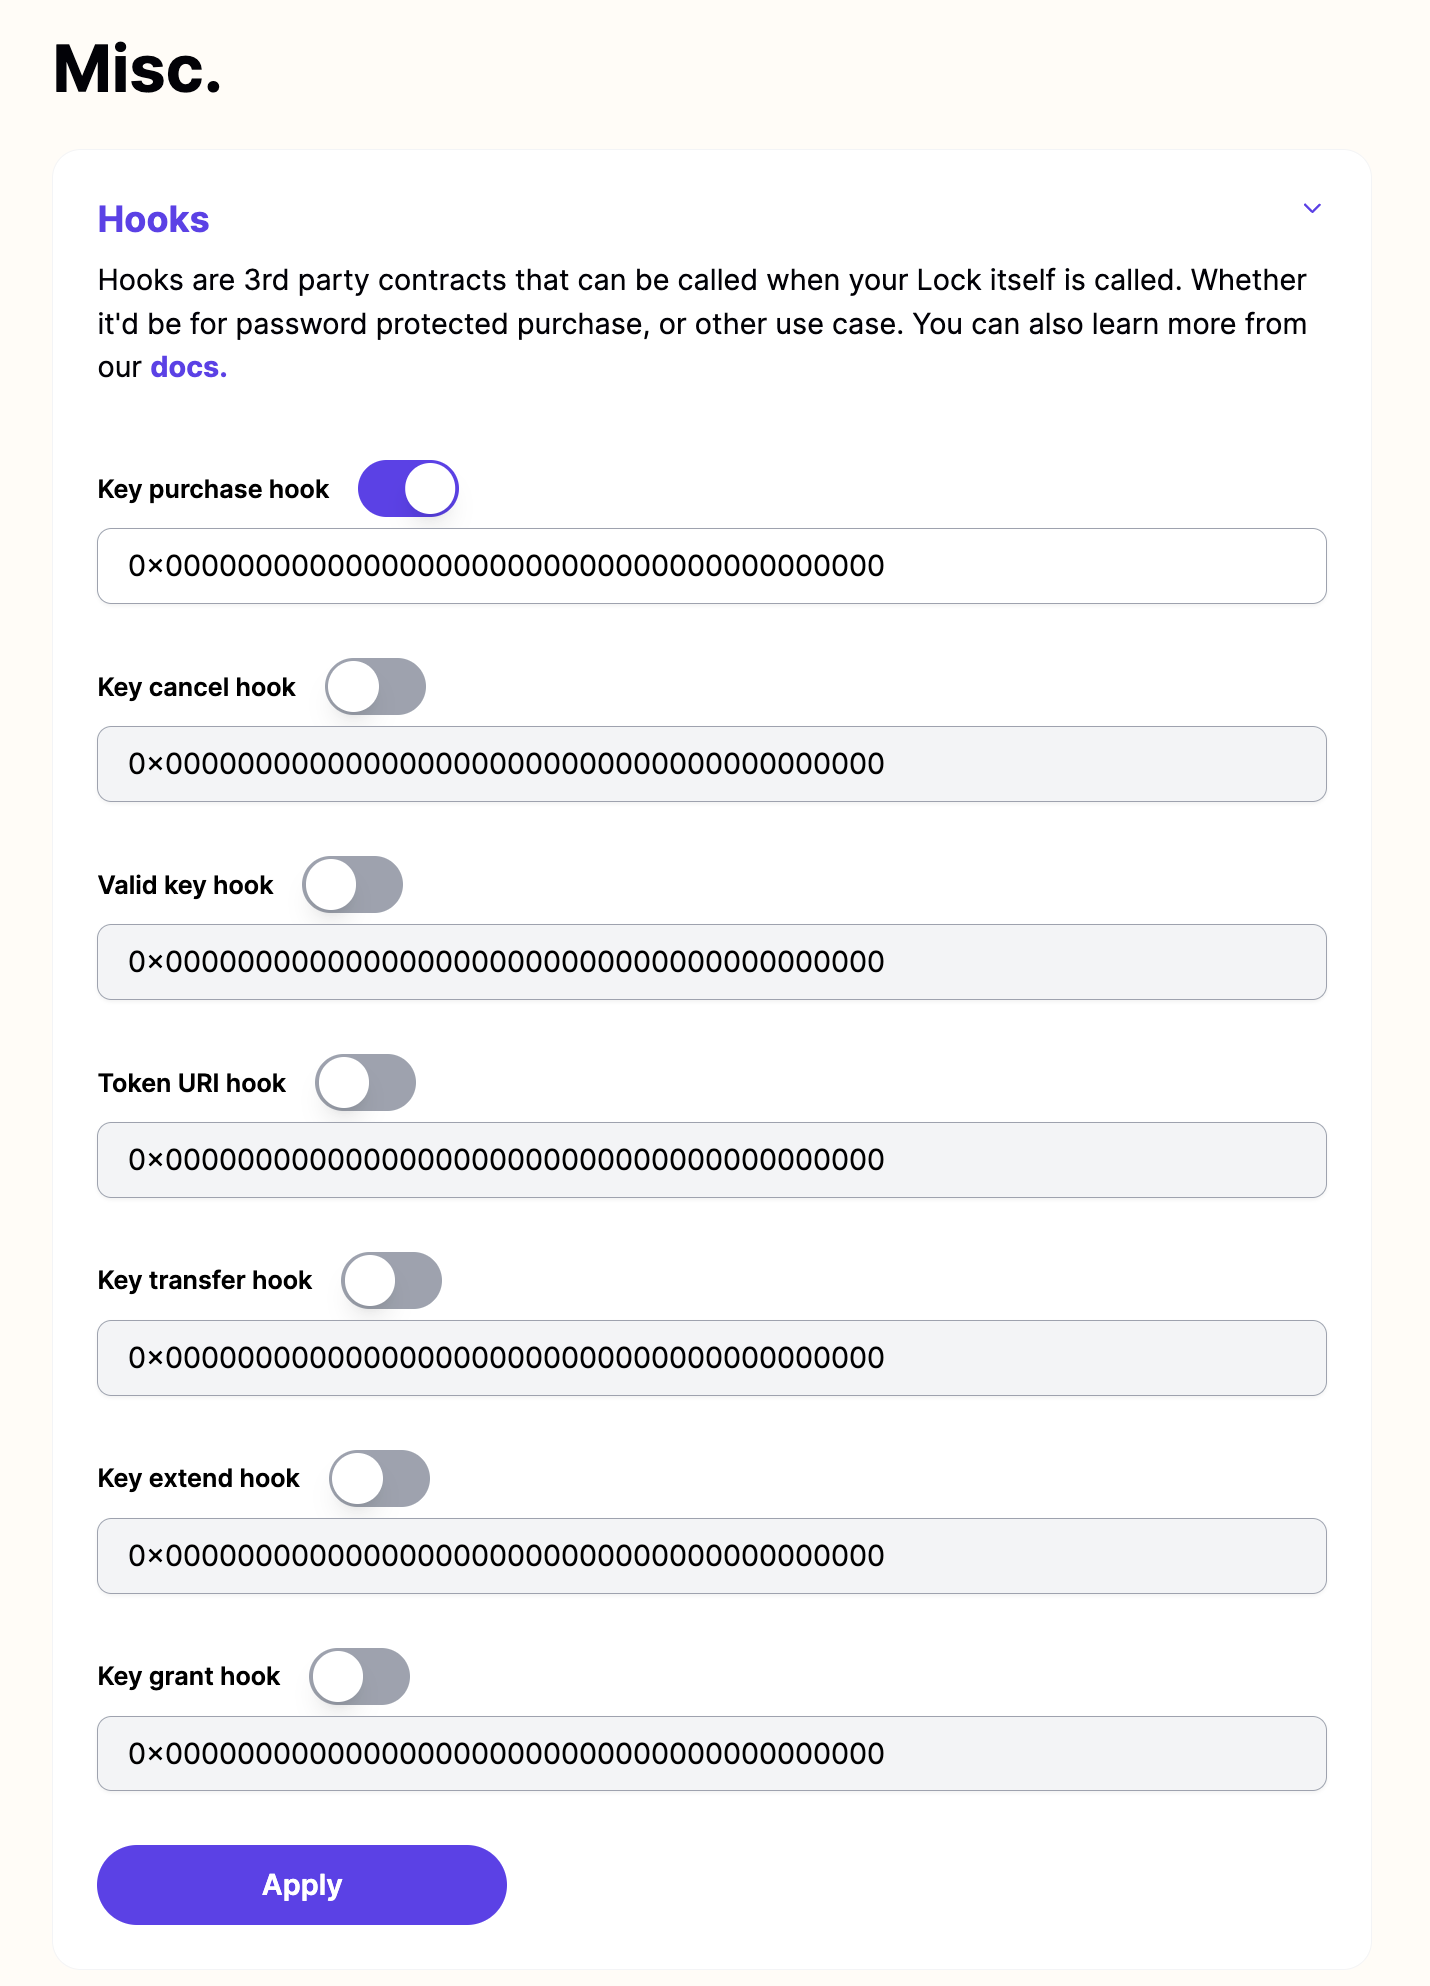Open the docs link
Image resolution: width=1430 pixels, height=1986 pixels.
[186, 366]
